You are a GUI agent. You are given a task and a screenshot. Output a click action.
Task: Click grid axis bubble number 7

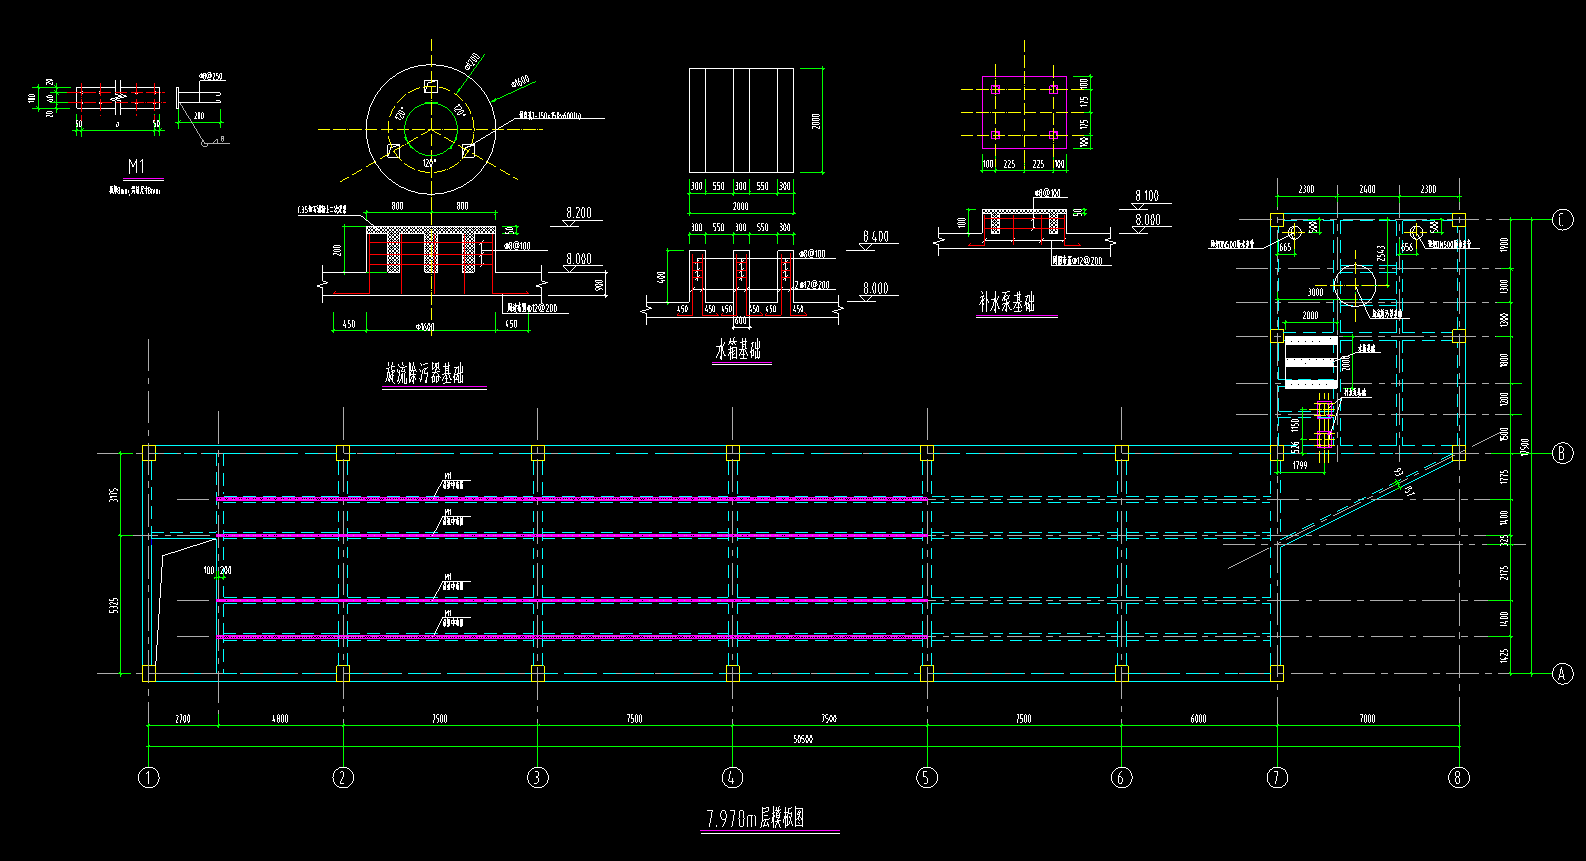point(1277,777)
